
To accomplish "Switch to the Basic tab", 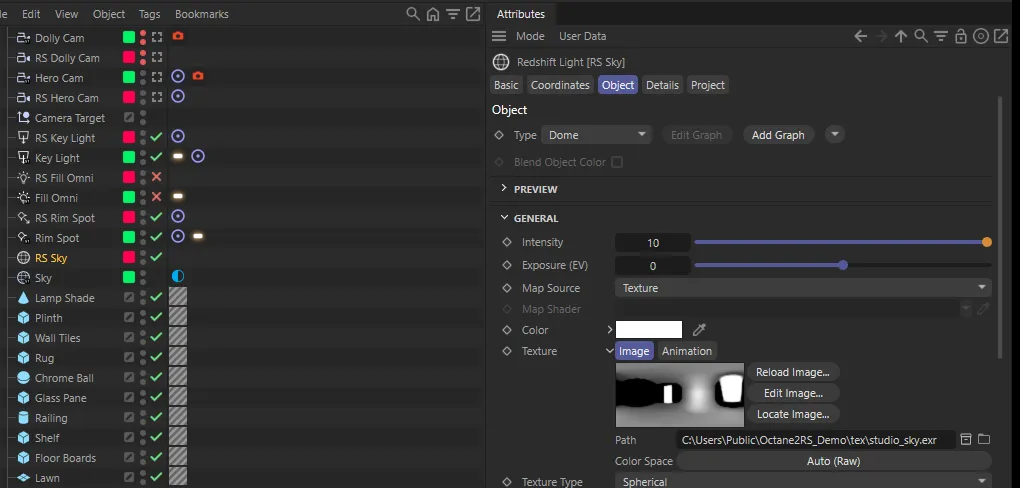I will [506, 85].
